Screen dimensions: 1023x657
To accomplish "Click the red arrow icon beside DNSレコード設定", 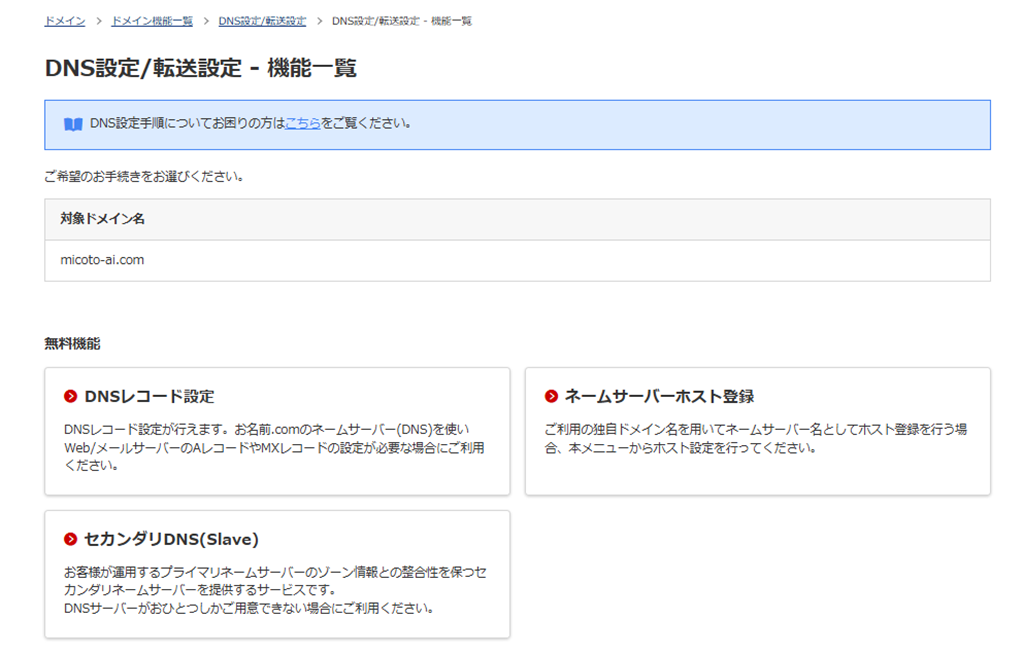I will [70, 396].
